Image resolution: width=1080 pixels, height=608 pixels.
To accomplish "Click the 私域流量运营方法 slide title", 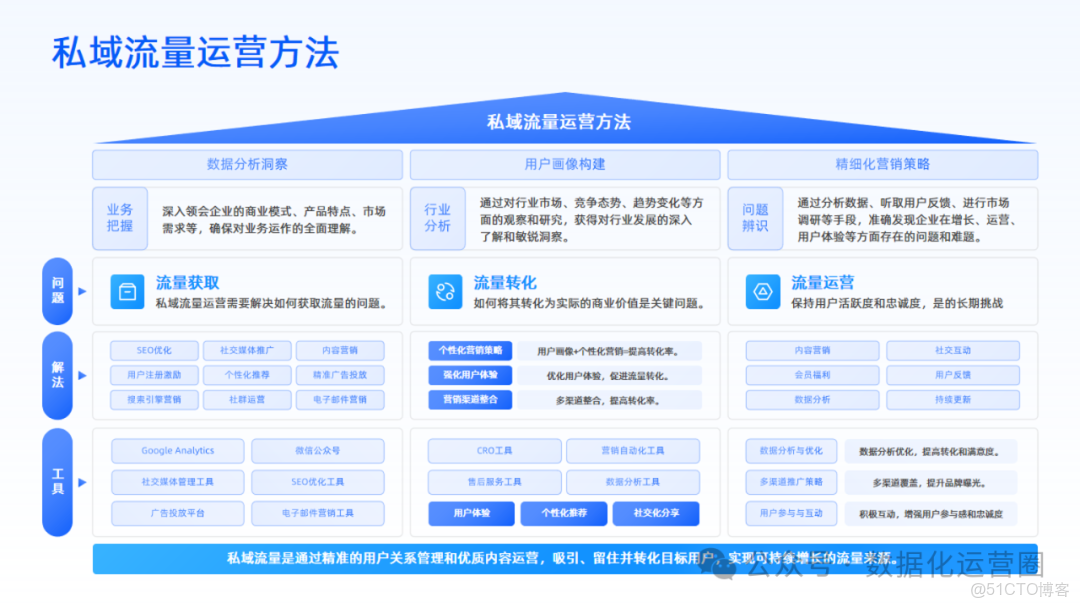I will [196, 50].
